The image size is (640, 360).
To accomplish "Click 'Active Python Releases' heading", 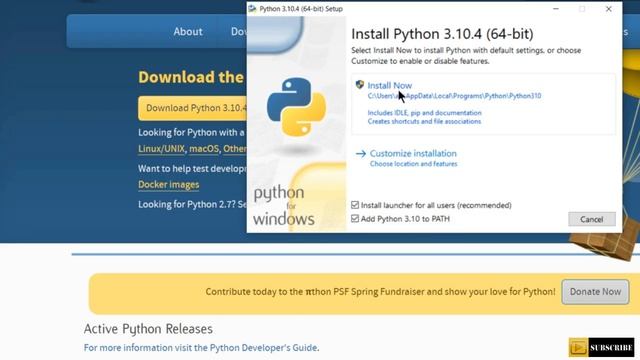I will tap(148, 329).
